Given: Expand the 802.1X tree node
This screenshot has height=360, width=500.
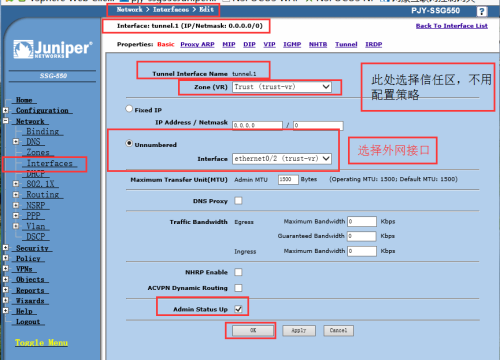Looking at the screenshot, I should pos(16,184).
